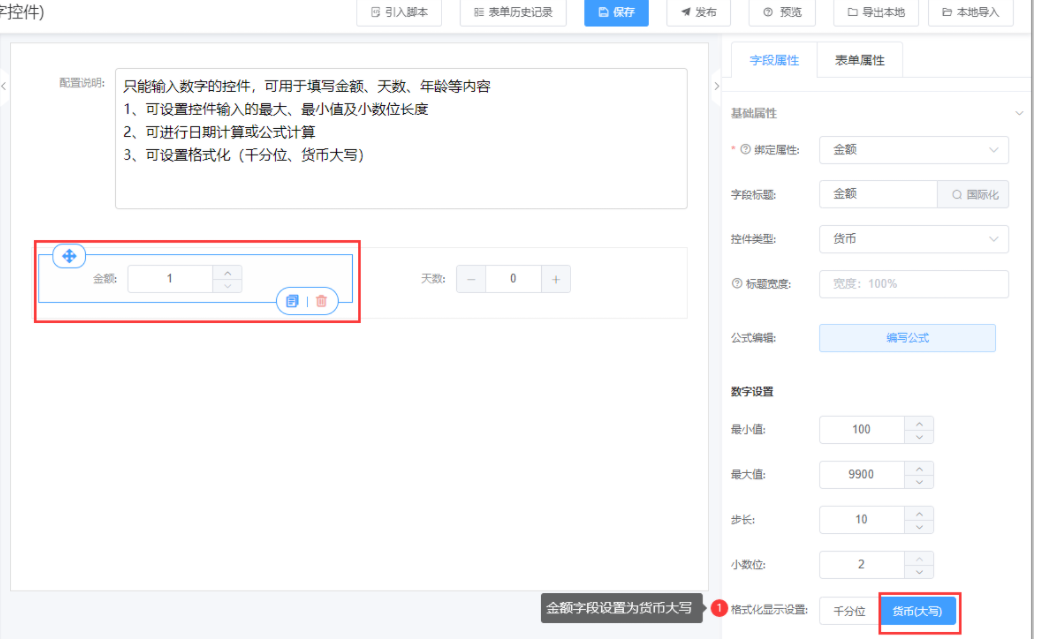Collapse left panel with arrow icon
Screen dimensions: 1043x643
click(x=4, y=87)
